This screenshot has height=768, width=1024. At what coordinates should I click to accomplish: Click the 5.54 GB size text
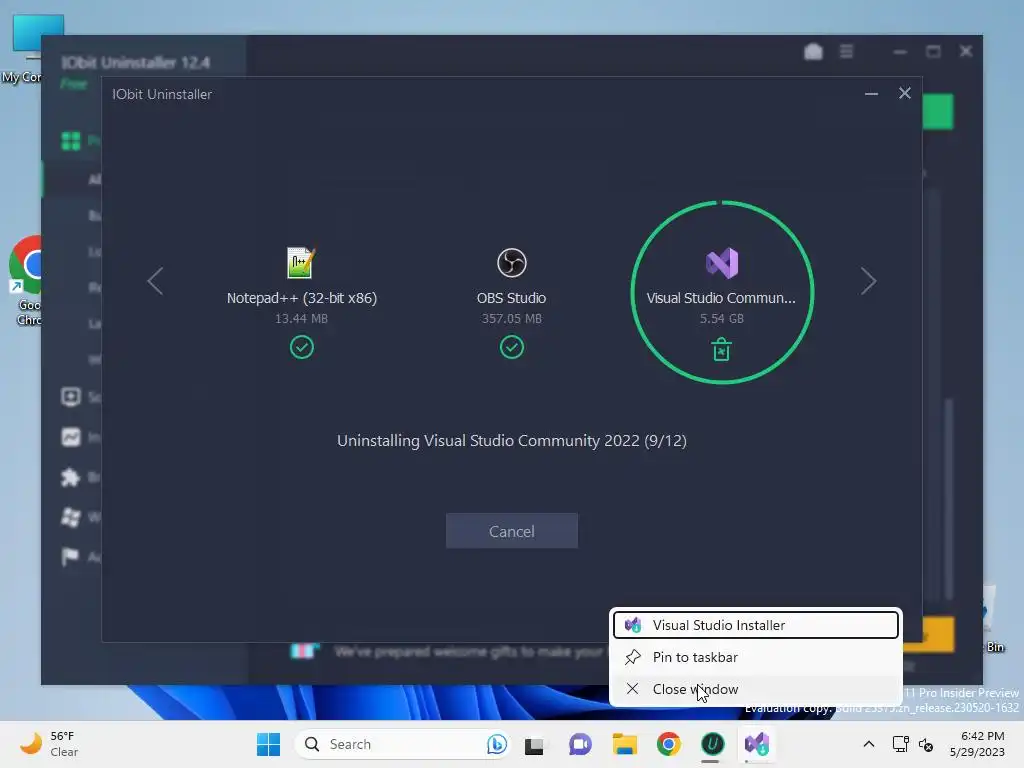(x=722, y=319)
